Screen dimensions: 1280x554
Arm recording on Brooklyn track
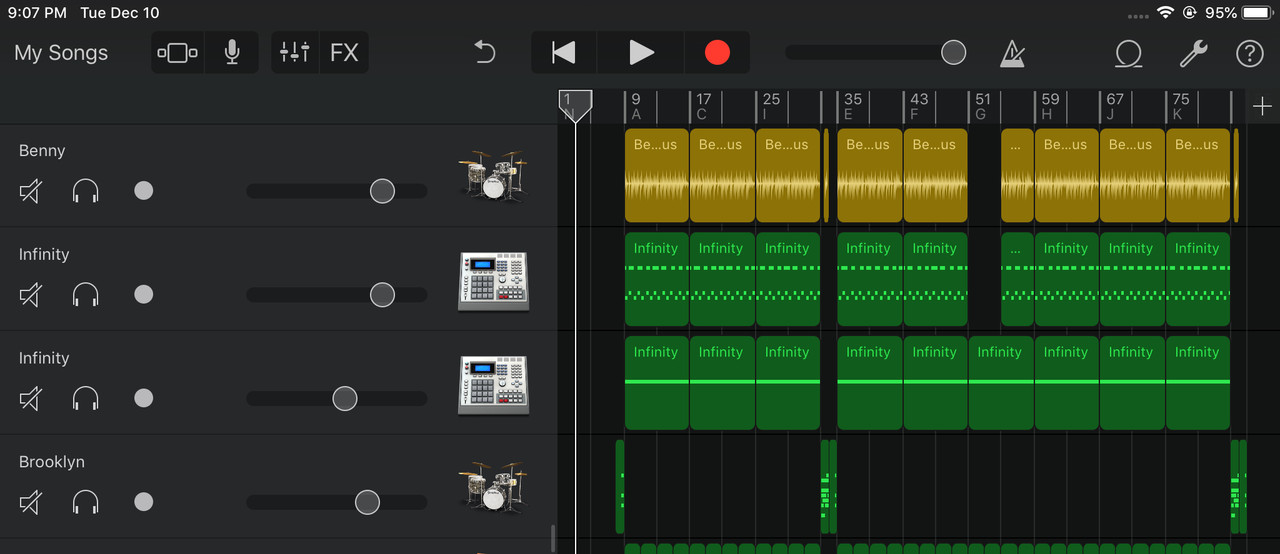(x=144, y=502)
